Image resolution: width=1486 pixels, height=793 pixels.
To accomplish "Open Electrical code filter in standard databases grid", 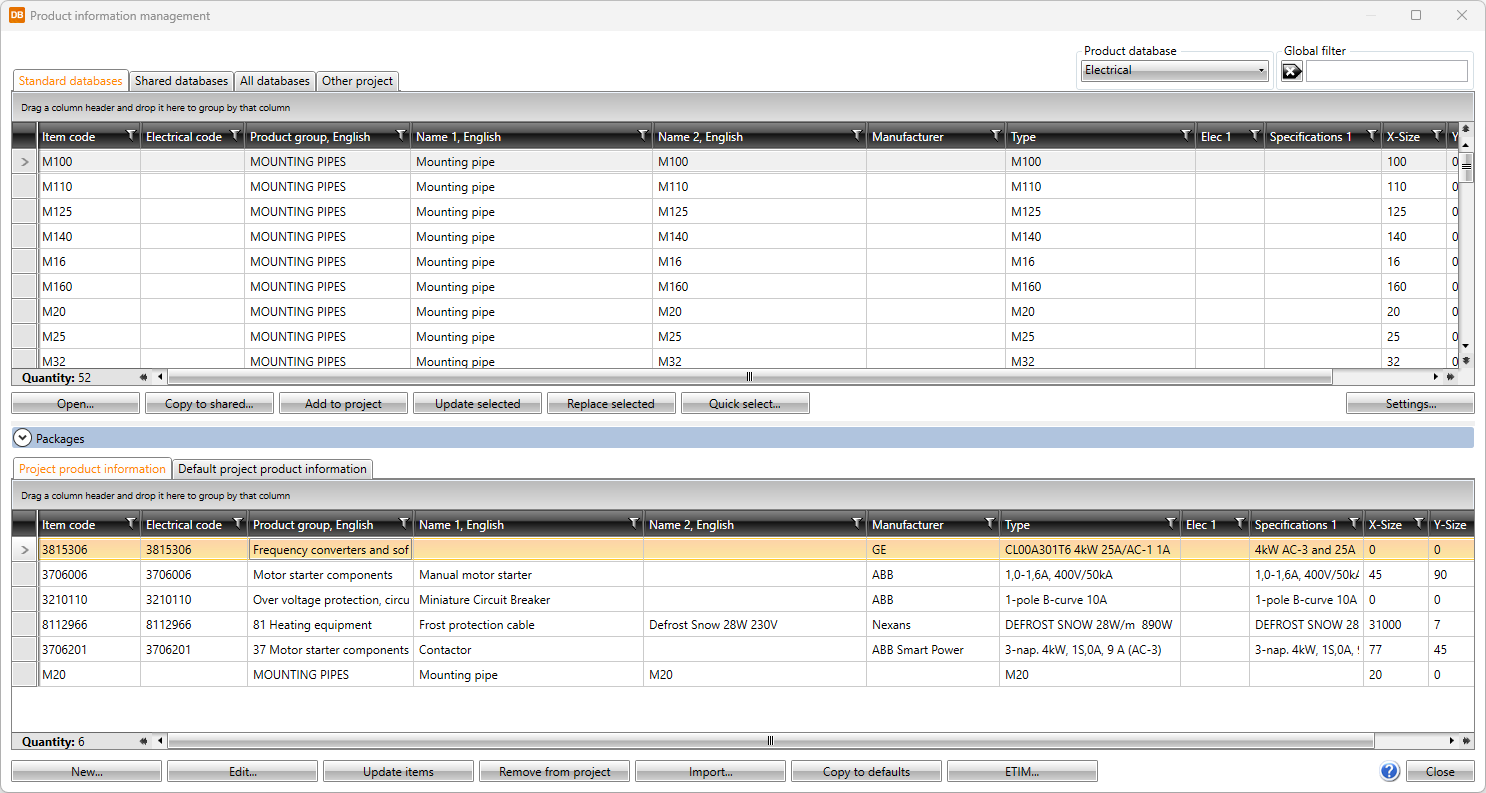I will click(235, 135).
